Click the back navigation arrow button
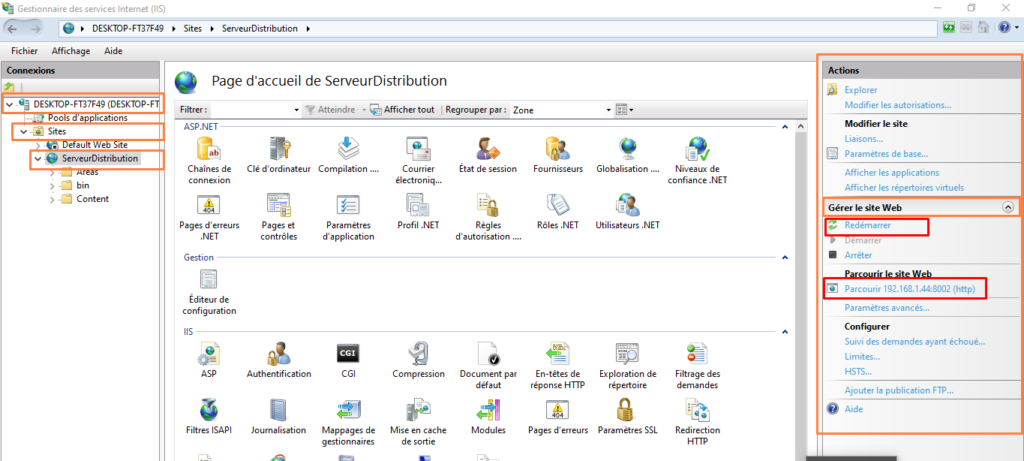The height and width of the screenshot is (461, 1024). [x=13, y=28]
